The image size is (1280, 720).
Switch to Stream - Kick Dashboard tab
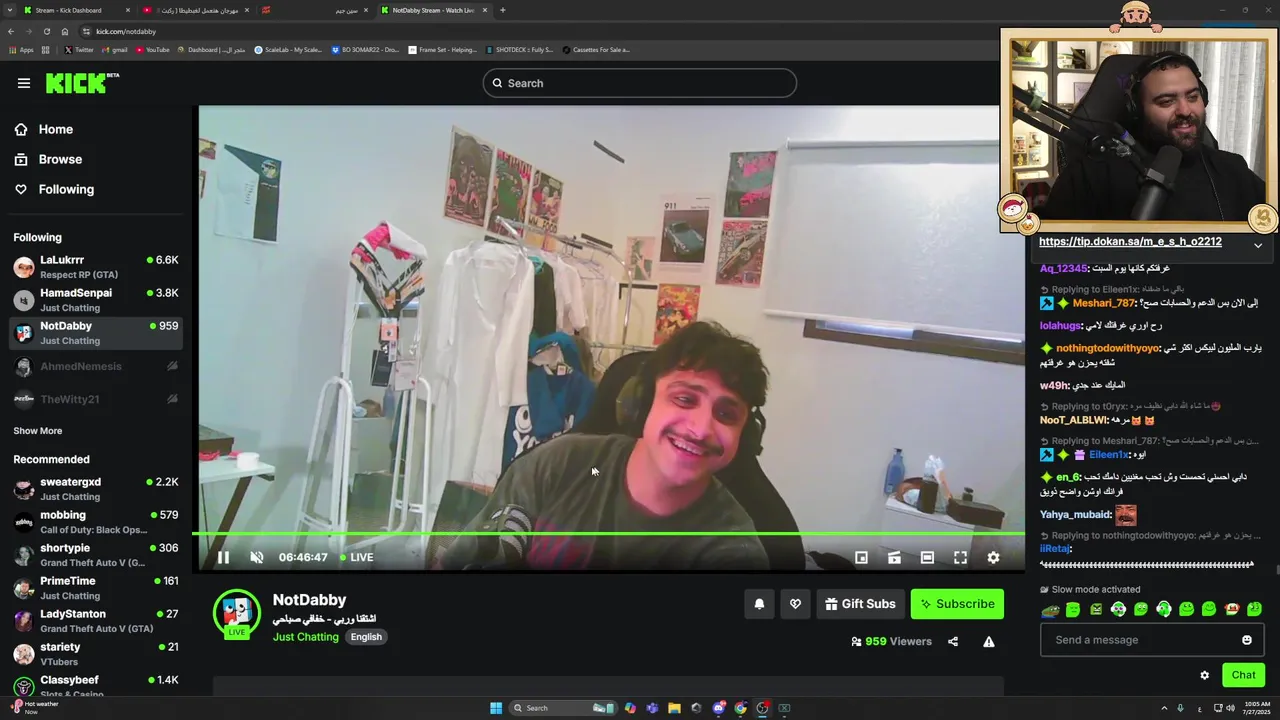[74, 10]
